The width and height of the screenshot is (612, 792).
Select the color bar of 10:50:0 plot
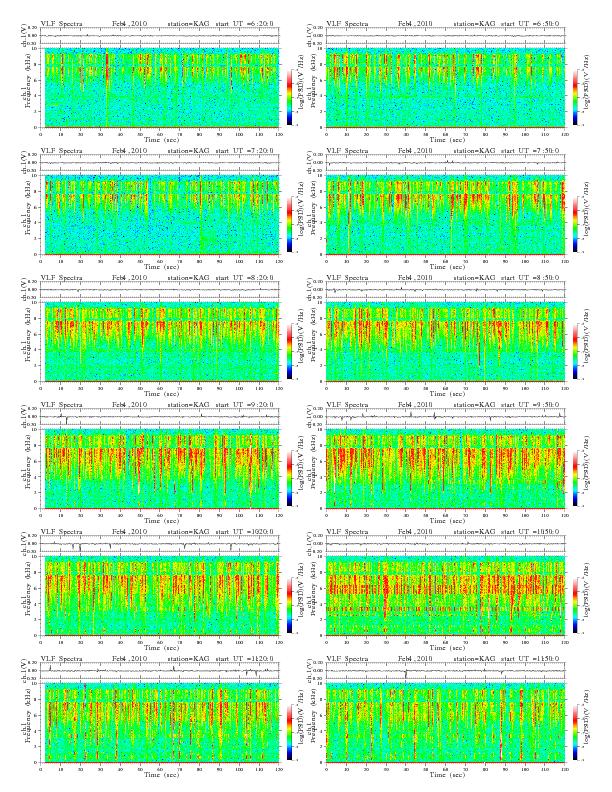[576, 606]
